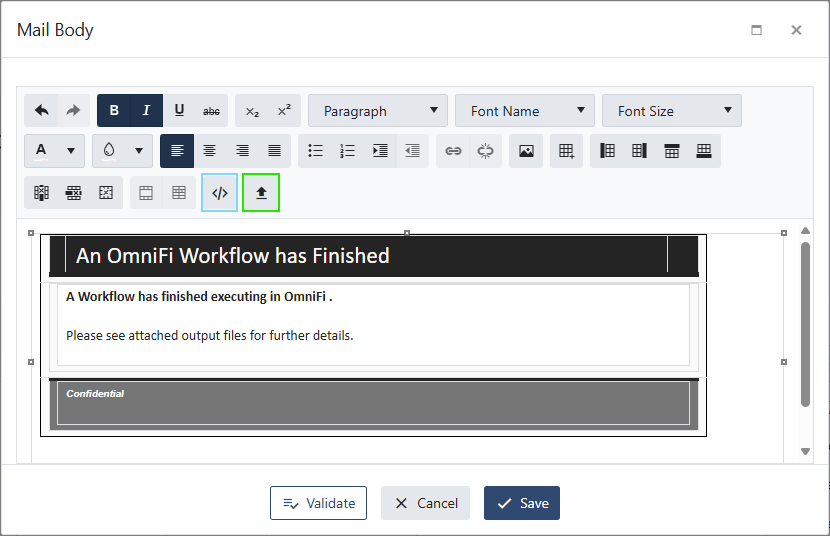Open the Paragraph format dropdown

click(378, 111)
